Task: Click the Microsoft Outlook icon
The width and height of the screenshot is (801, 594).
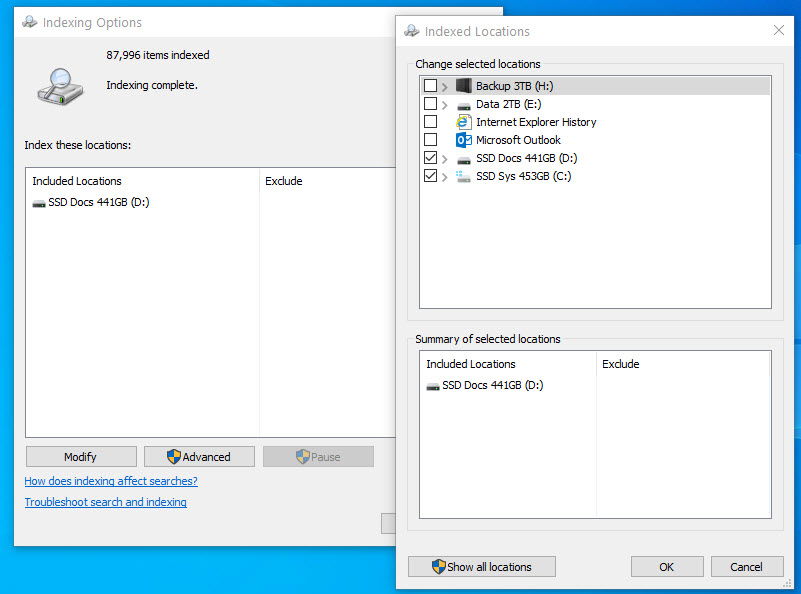Action: [463, 140]
